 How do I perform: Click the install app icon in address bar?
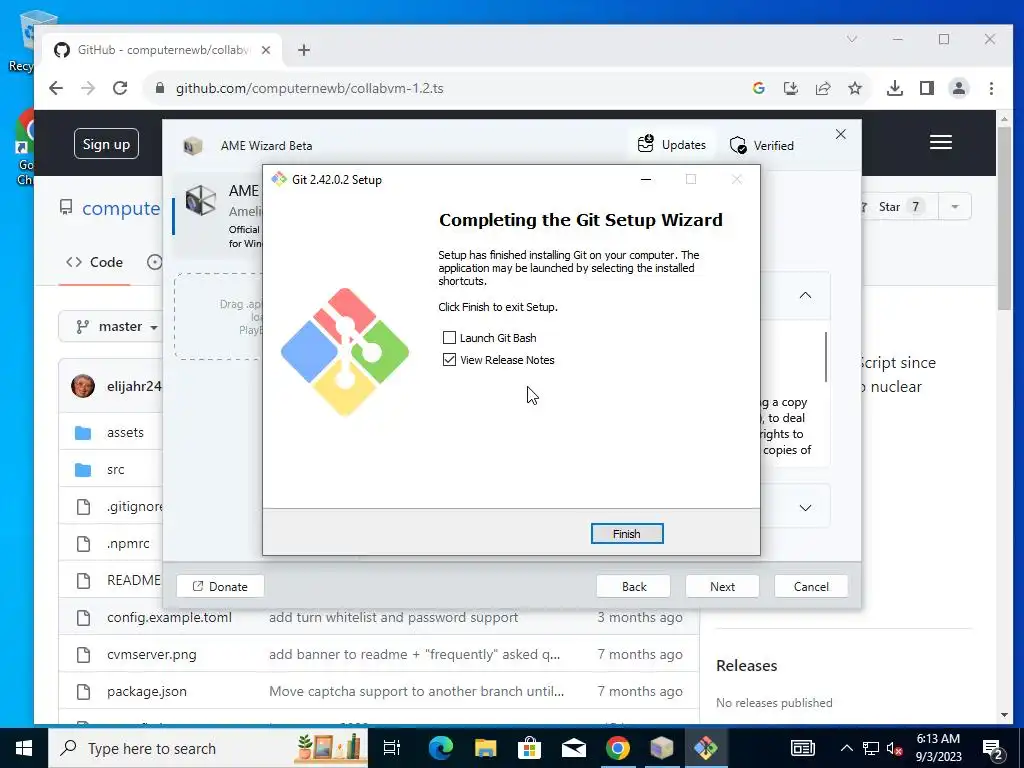tap(791, 88)
